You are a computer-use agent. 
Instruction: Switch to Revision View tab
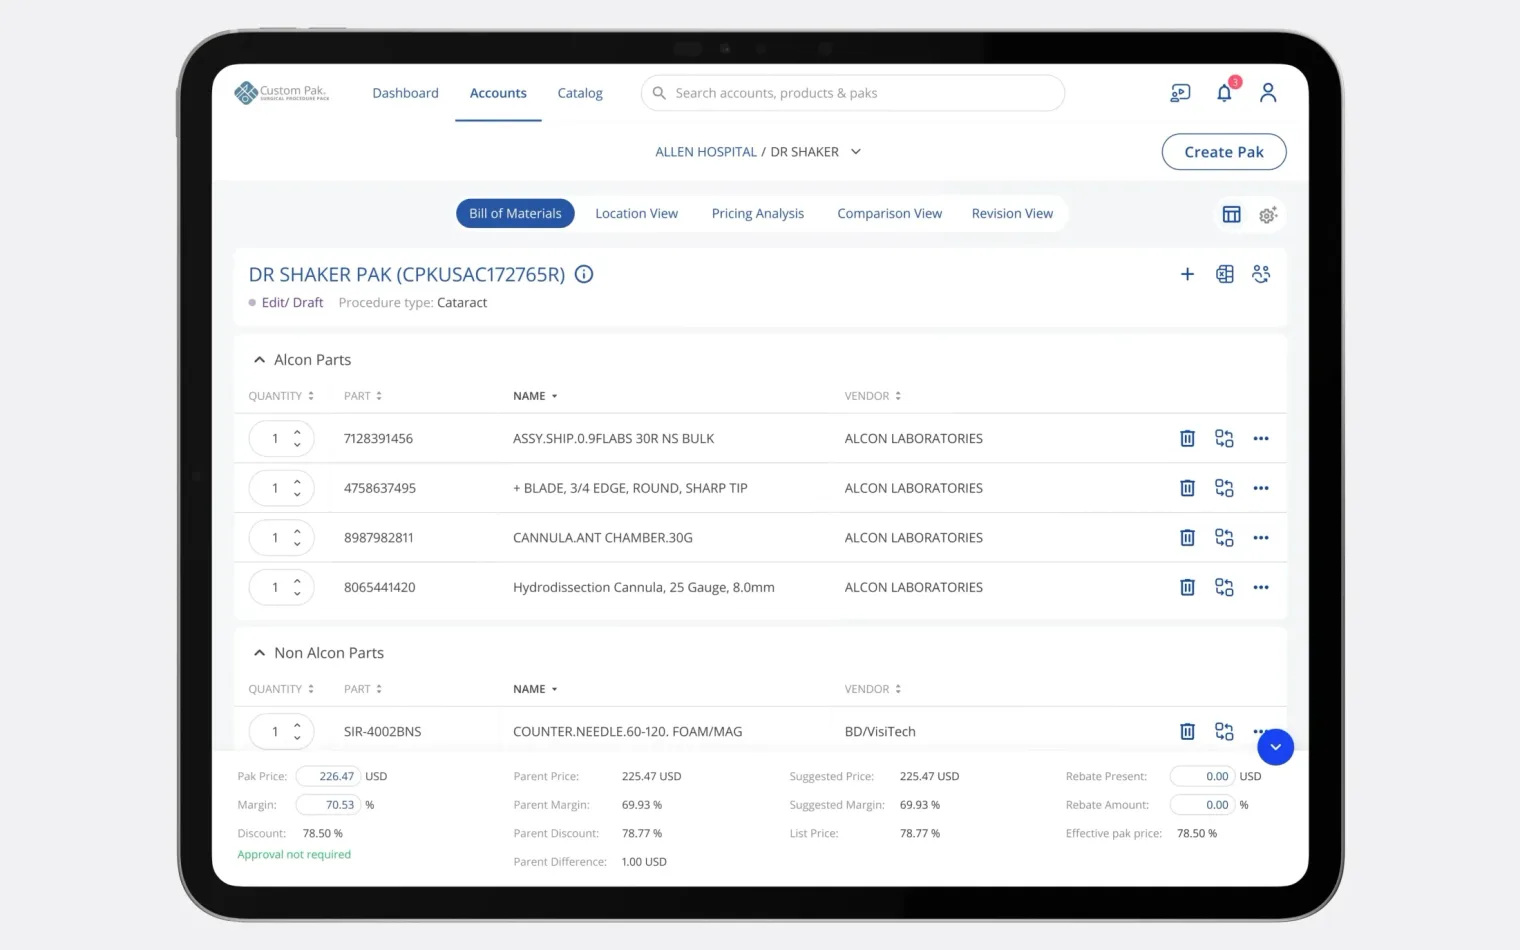tap(1012, 213)
